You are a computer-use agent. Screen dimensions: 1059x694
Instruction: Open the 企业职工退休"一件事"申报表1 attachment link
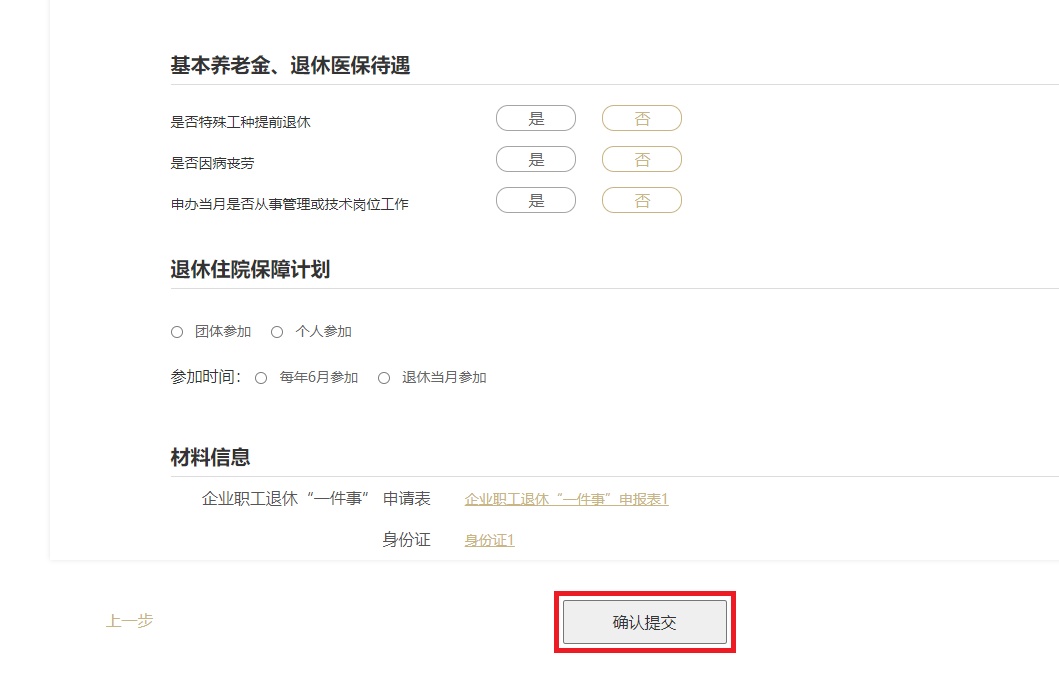coord(567,500)
